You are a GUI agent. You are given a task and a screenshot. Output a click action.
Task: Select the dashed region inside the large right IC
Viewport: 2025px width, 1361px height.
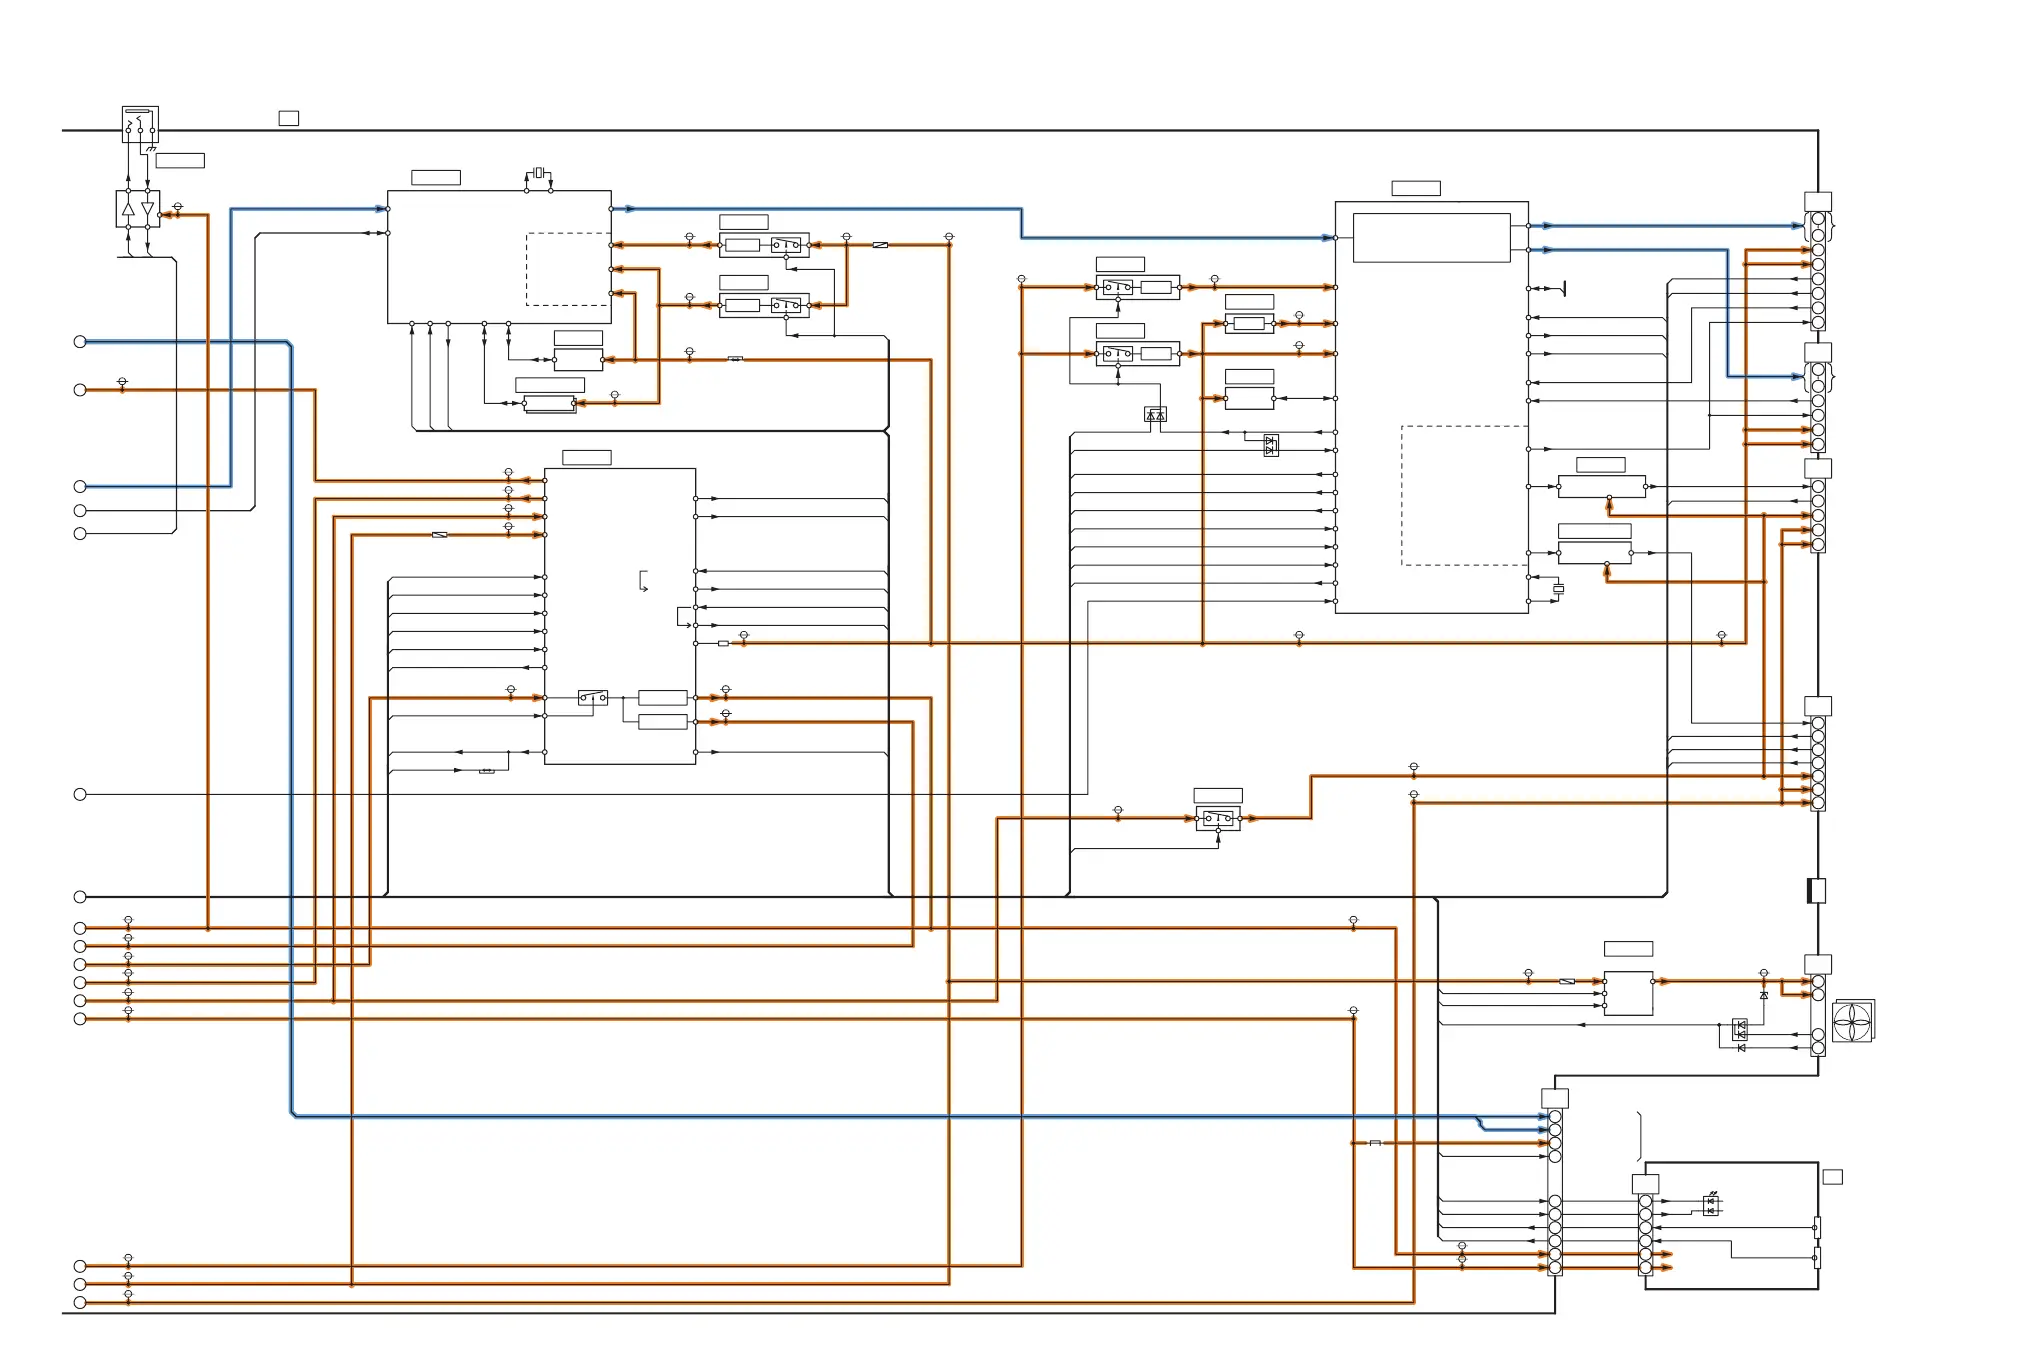pos(1463,495)
